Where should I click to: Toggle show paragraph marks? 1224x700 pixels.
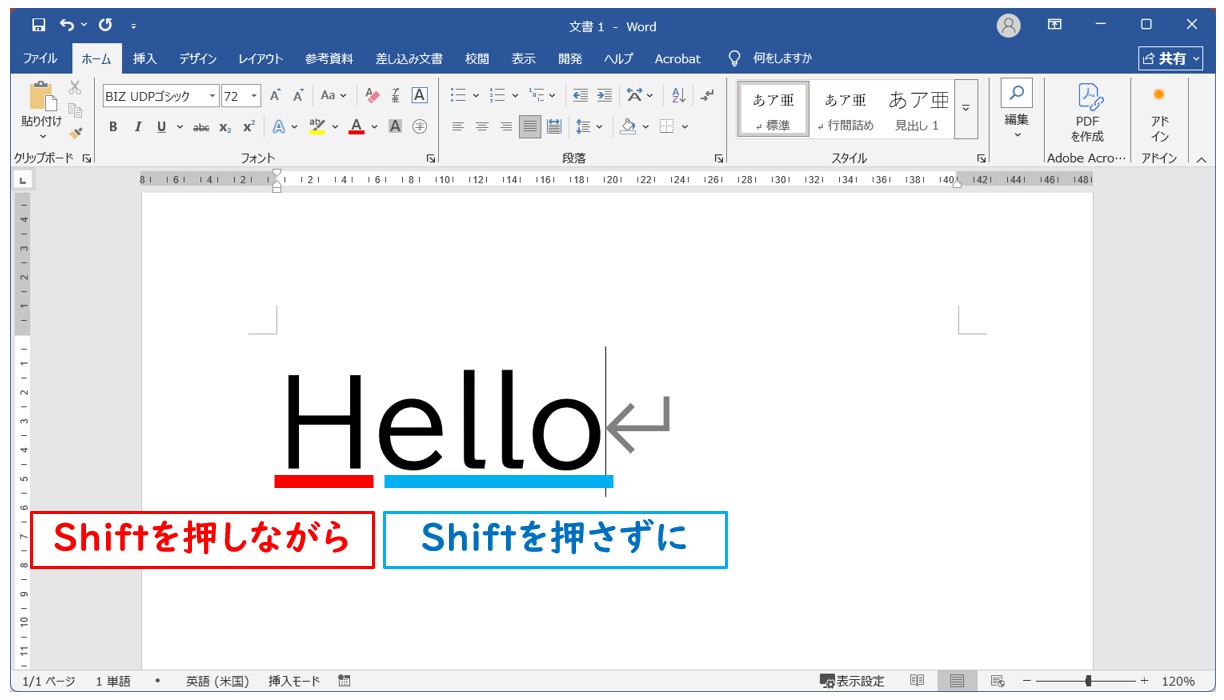pos(708,96)
